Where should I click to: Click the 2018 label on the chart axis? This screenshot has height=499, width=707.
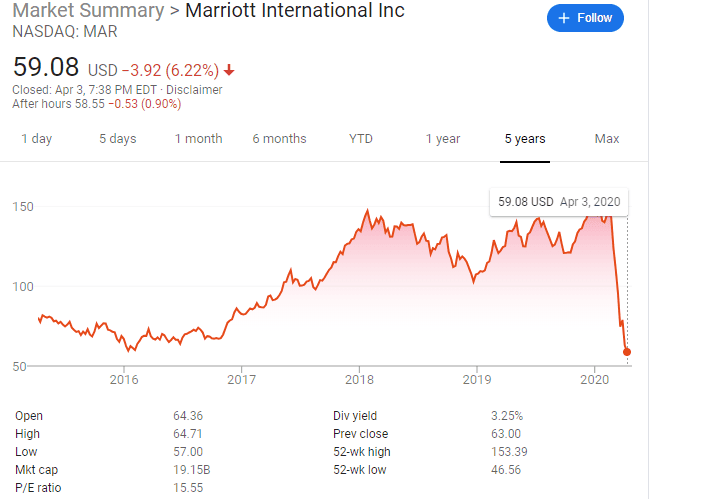click(x=359, y=379)
